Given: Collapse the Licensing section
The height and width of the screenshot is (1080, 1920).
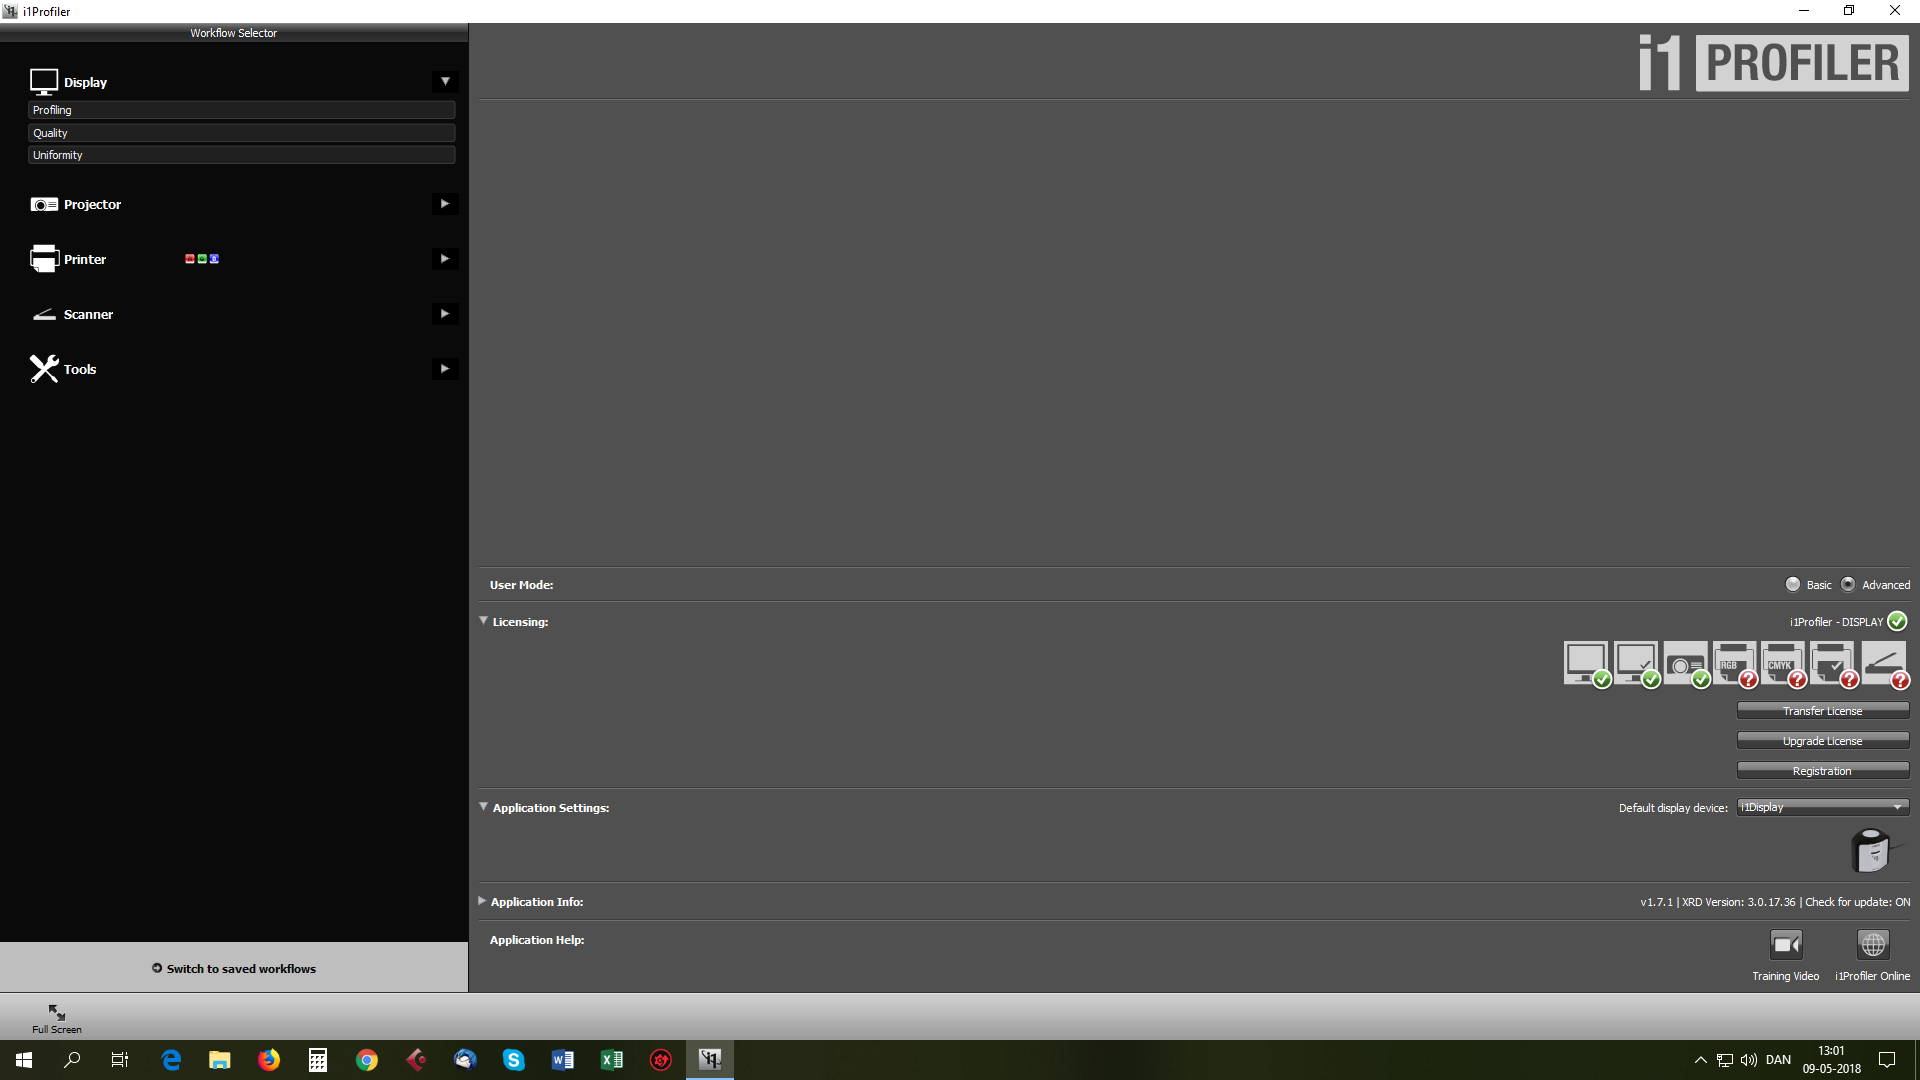Looking at the screenshot, I should point(484,621).
